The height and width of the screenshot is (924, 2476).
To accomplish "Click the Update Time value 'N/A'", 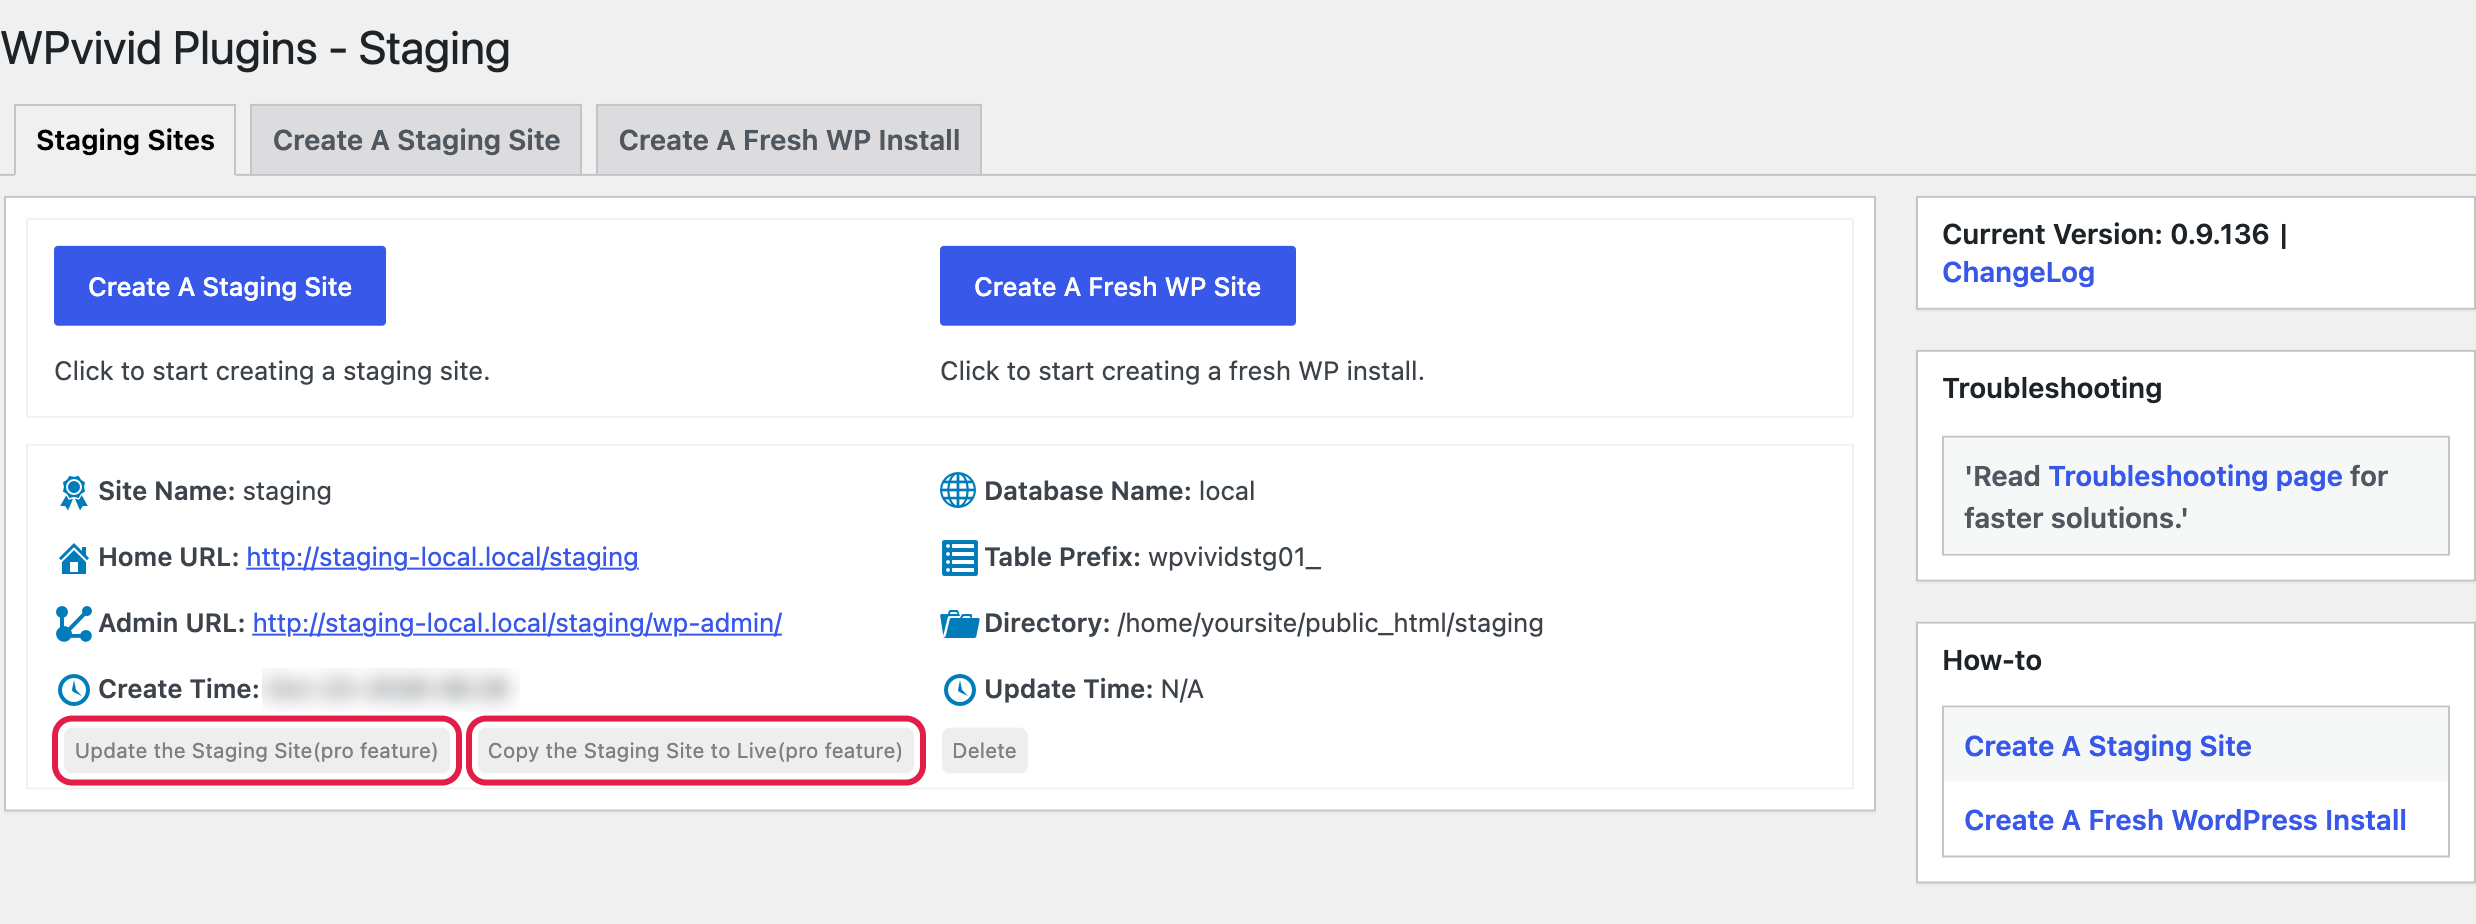I will 1182,689.
